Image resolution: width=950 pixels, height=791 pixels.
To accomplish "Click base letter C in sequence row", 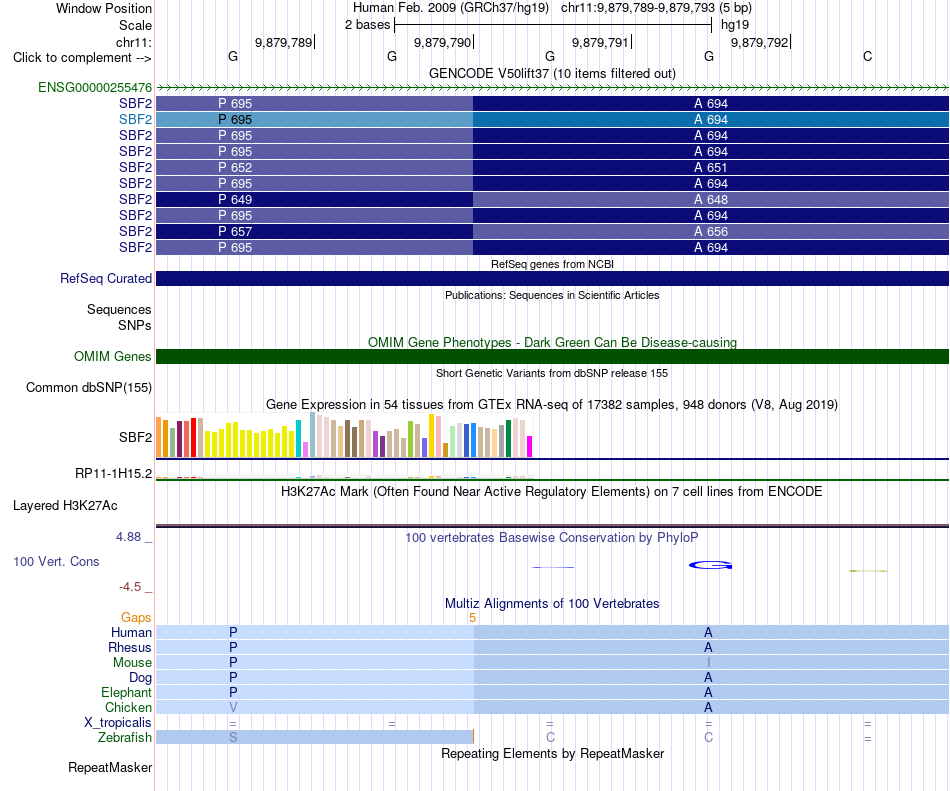I will point(868,56).
